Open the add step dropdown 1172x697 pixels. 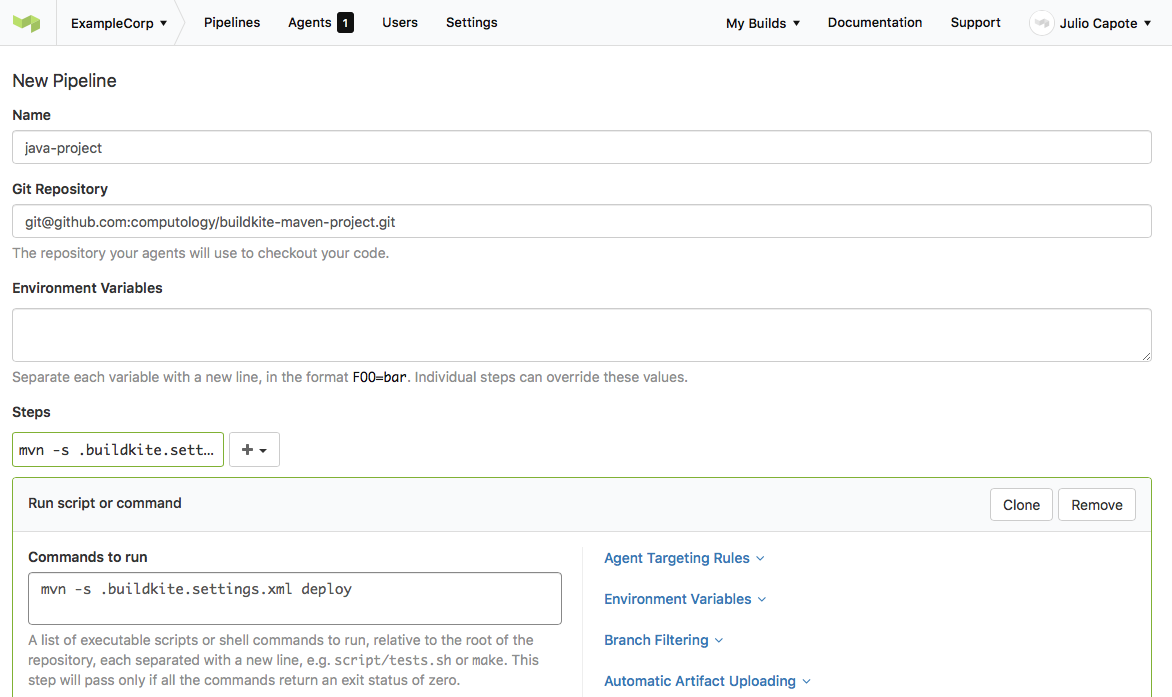click(254, 449)
